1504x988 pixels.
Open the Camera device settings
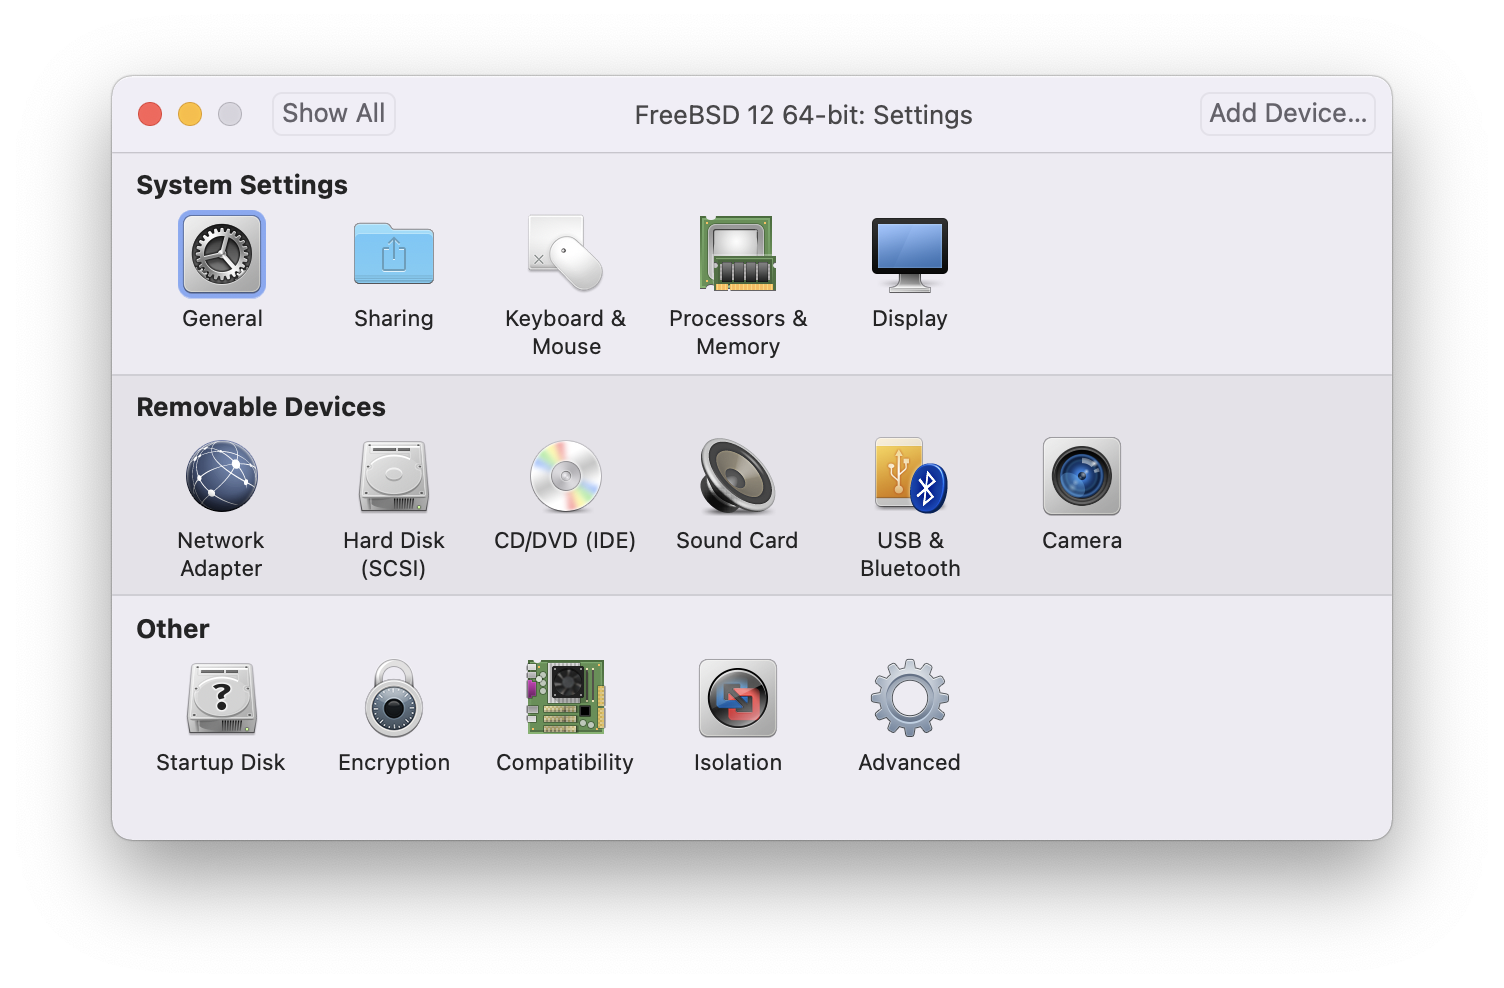tap(1082, 476)
